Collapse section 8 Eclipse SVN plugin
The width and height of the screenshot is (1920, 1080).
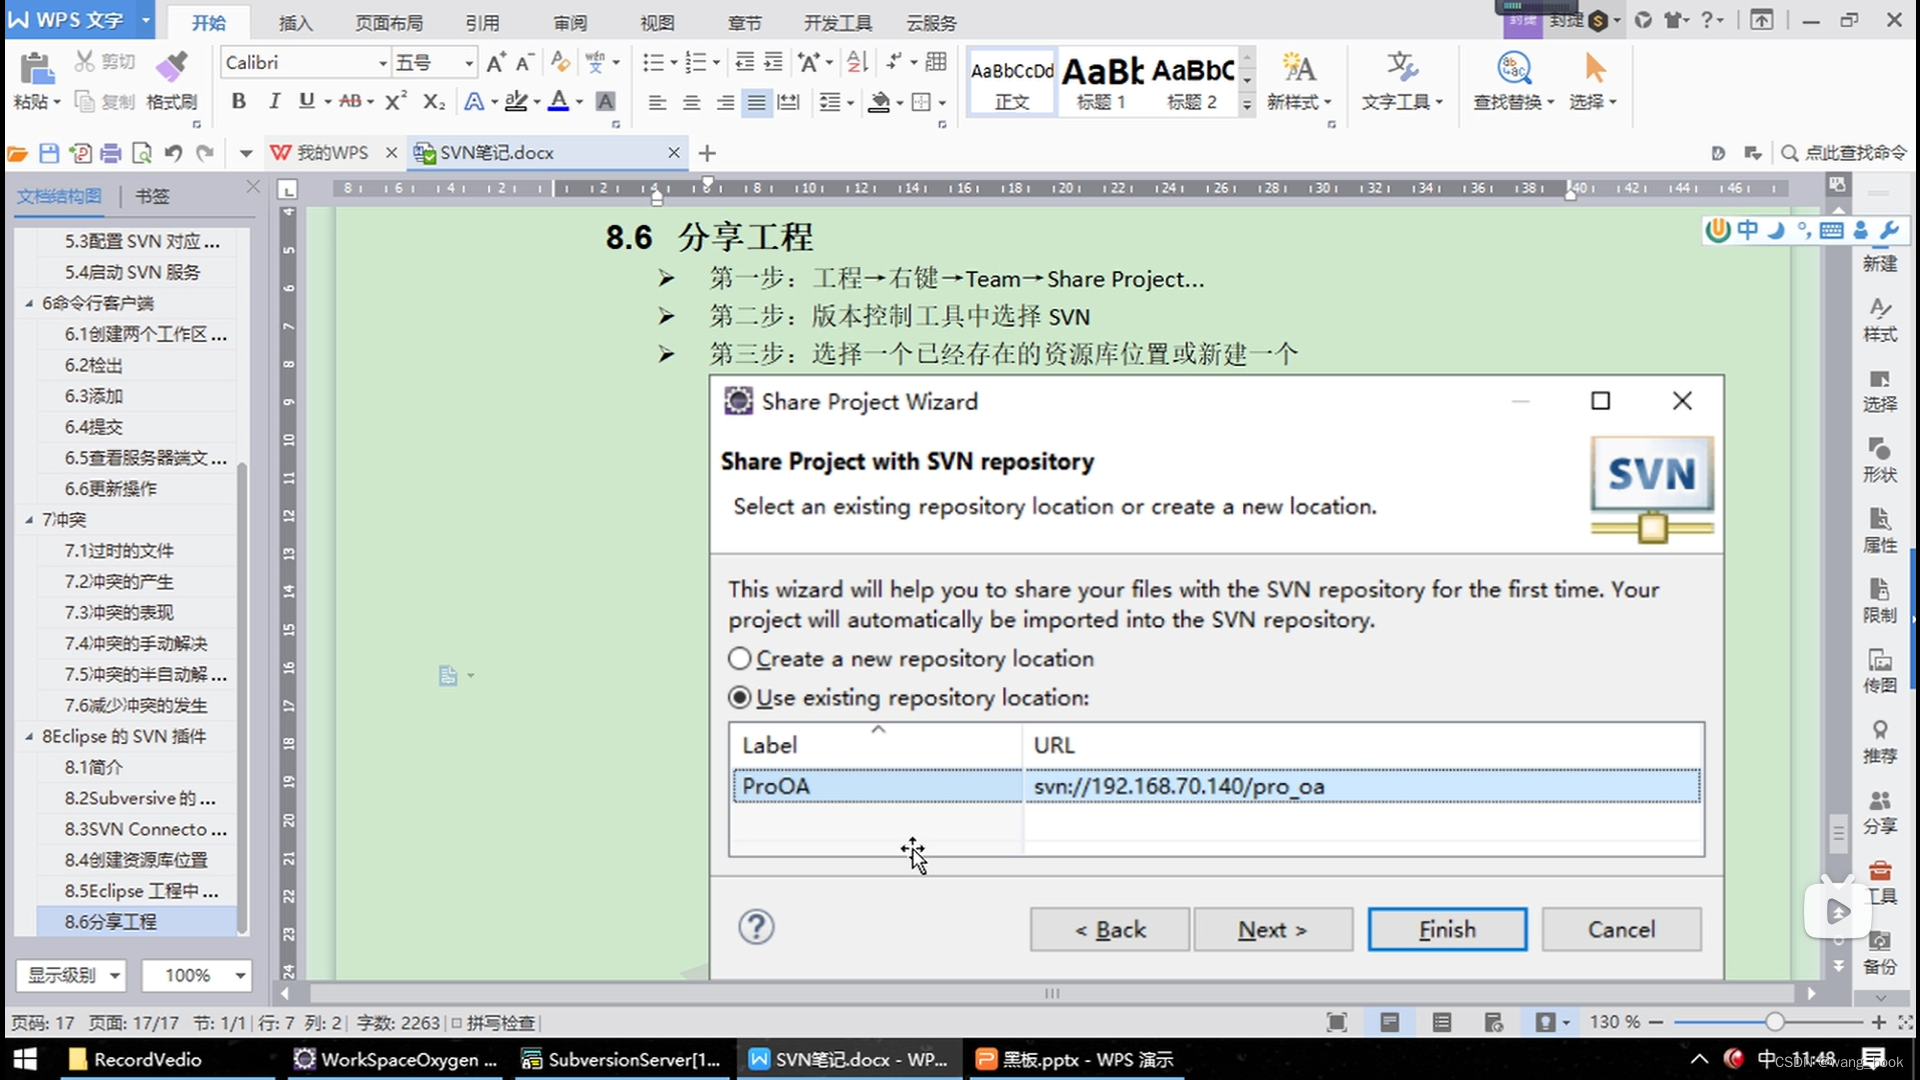[x=29, y=736]
